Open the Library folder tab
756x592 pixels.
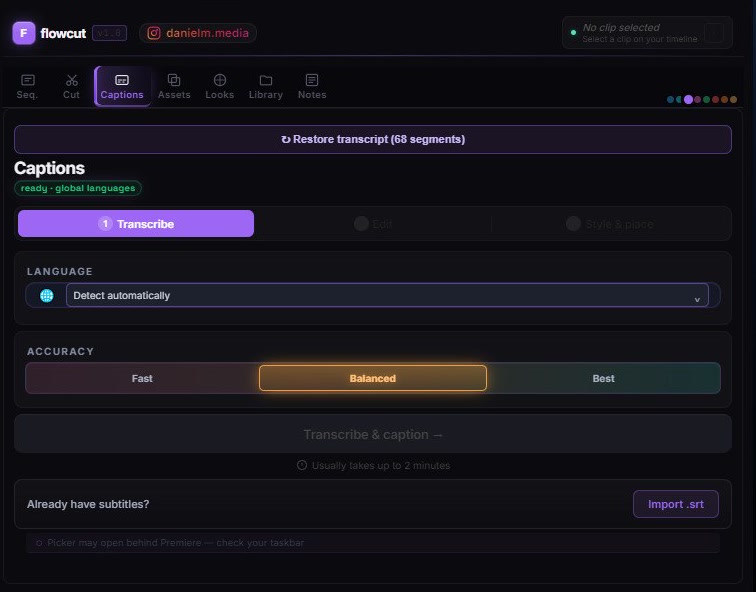point(266,87)
